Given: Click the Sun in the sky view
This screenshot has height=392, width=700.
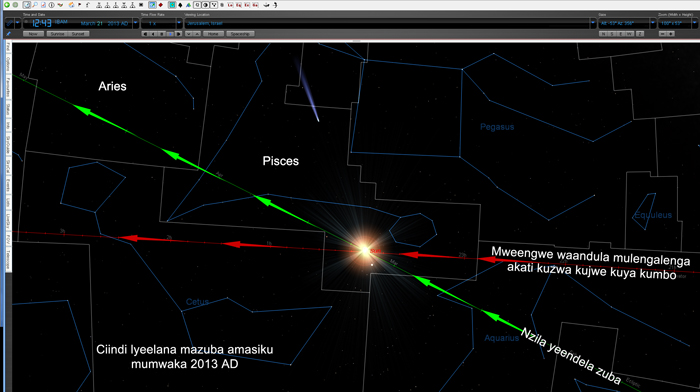Looking at the screenshot, I should [365, 250].
